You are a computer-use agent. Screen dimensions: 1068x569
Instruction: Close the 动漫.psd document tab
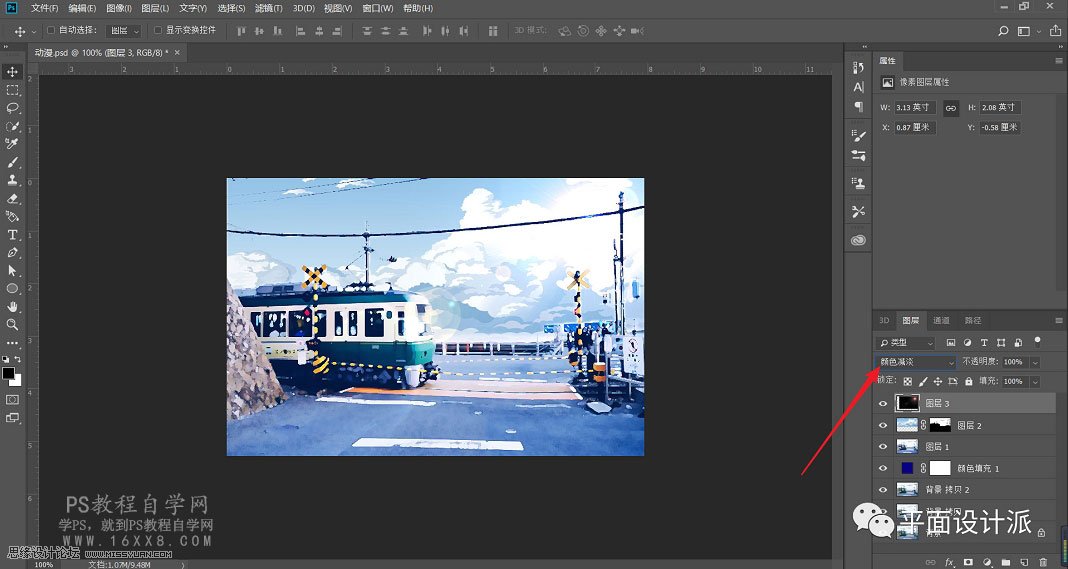pyautogui.click(x=177, y=52)
